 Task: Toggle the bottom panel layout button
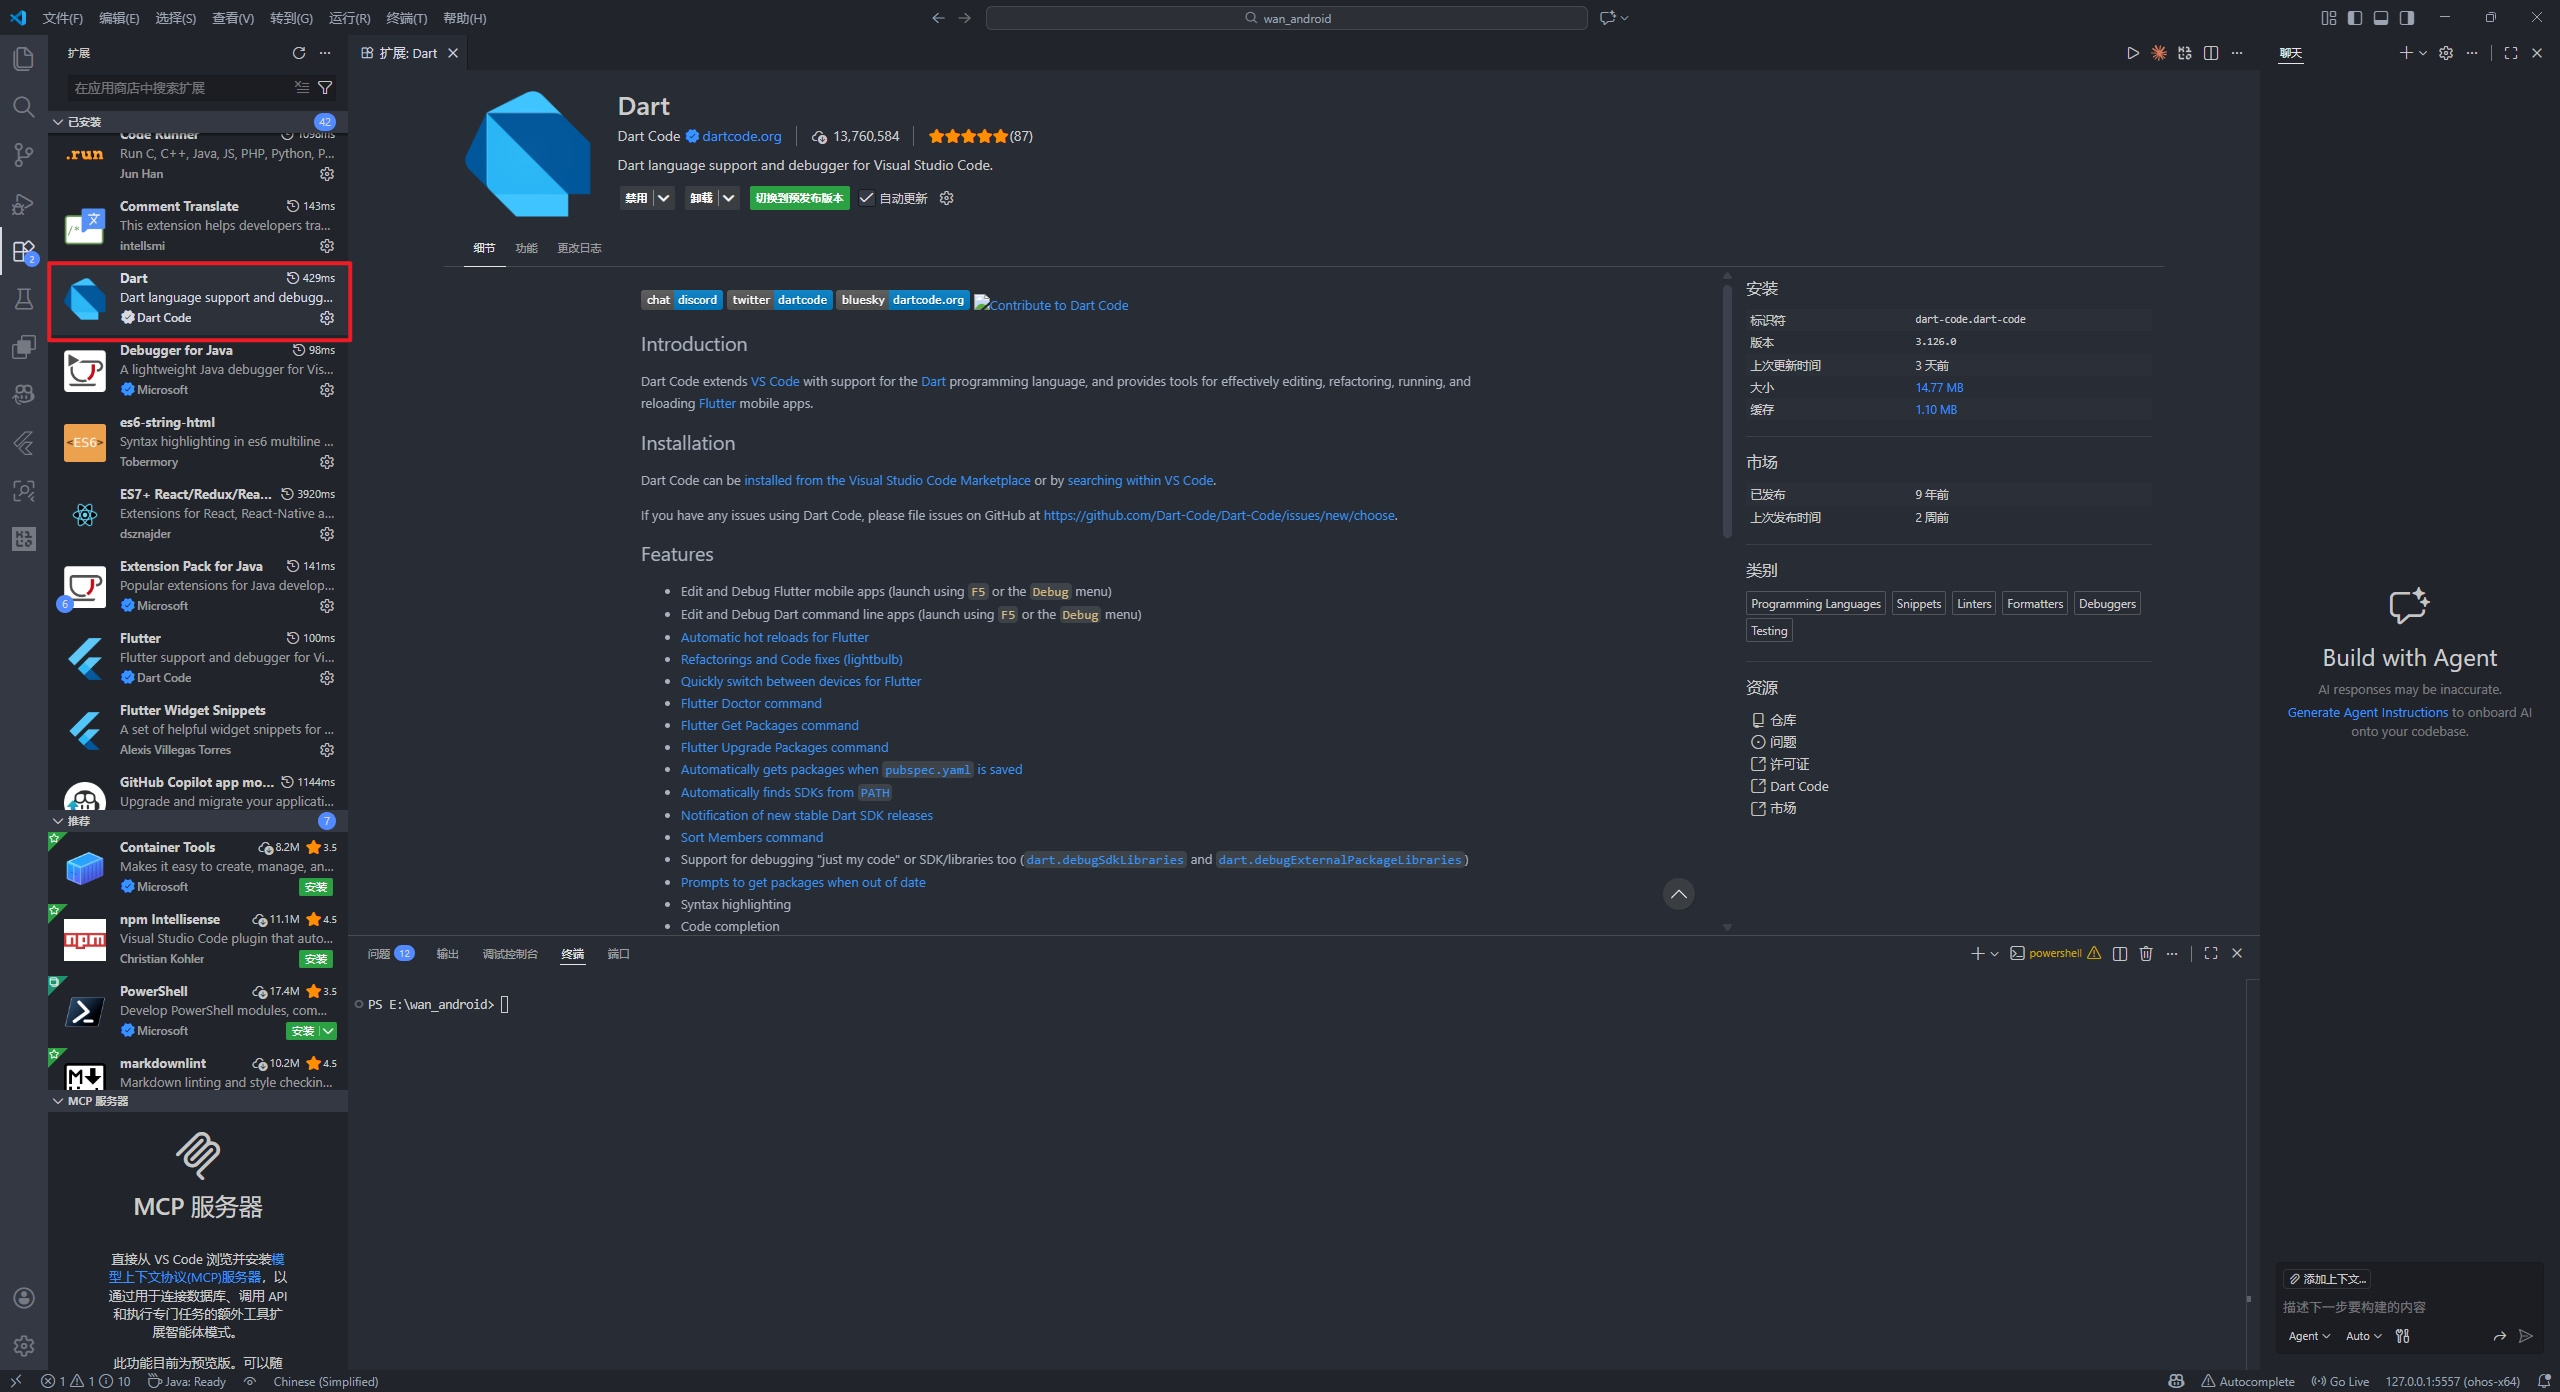pos(2381,18)
